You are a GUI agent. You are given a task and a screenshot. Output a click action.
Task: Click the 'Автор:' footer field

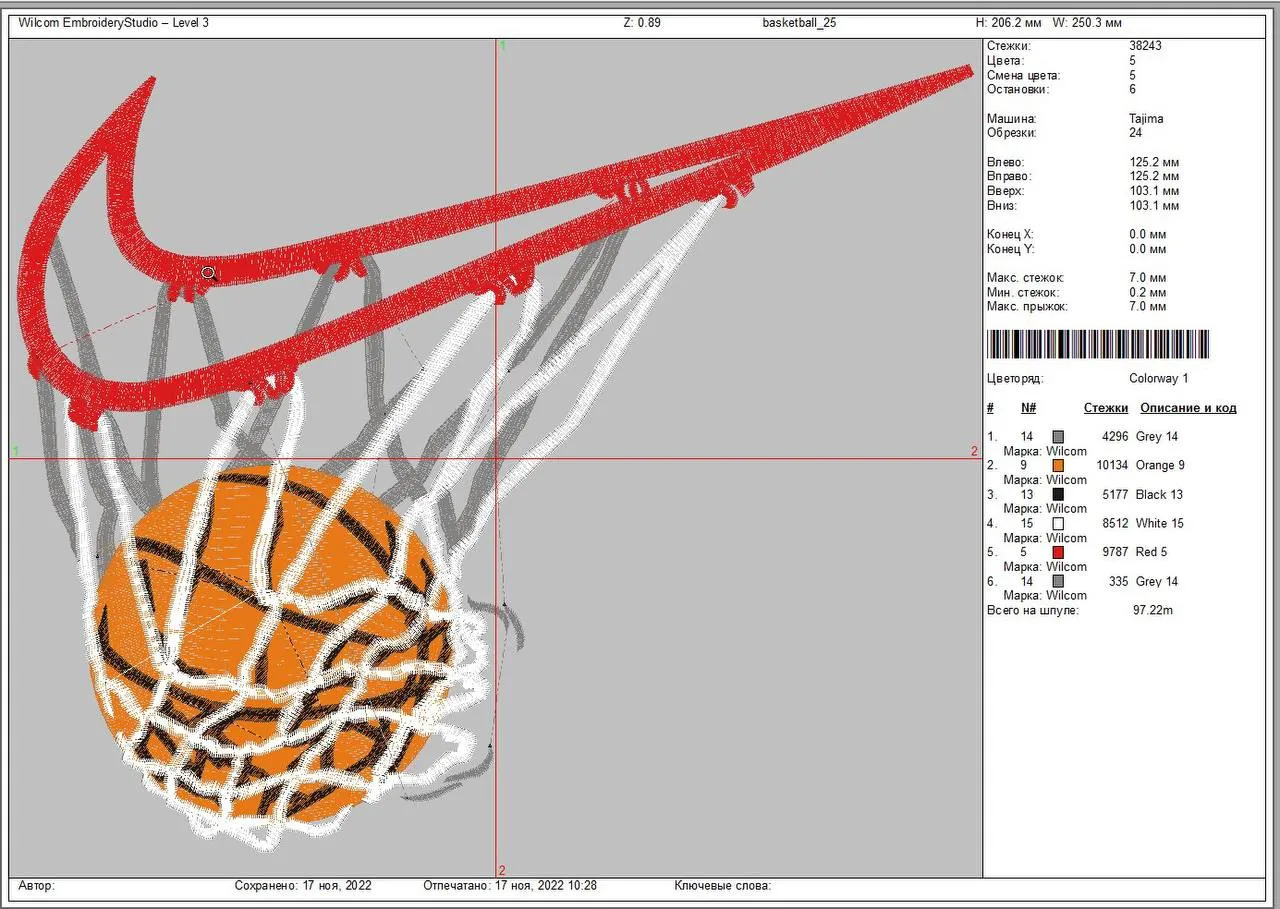[x=37, y=886]
